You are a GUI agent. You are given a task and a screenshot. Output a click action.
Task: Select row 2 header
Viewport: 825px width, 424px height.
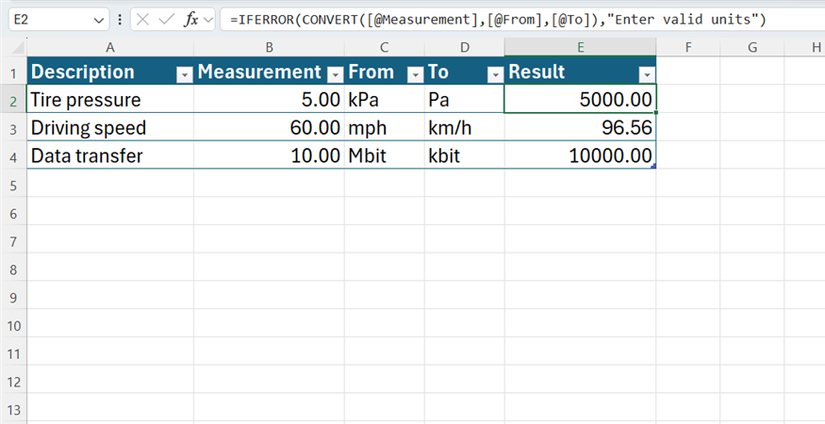click(13, 99)
